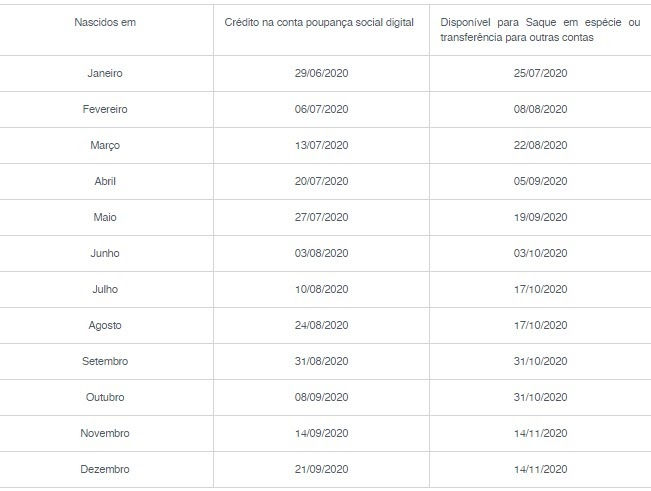Click the Crédito na conta poupança social digital header
651x491 pixels.
(x=319, y=22)
